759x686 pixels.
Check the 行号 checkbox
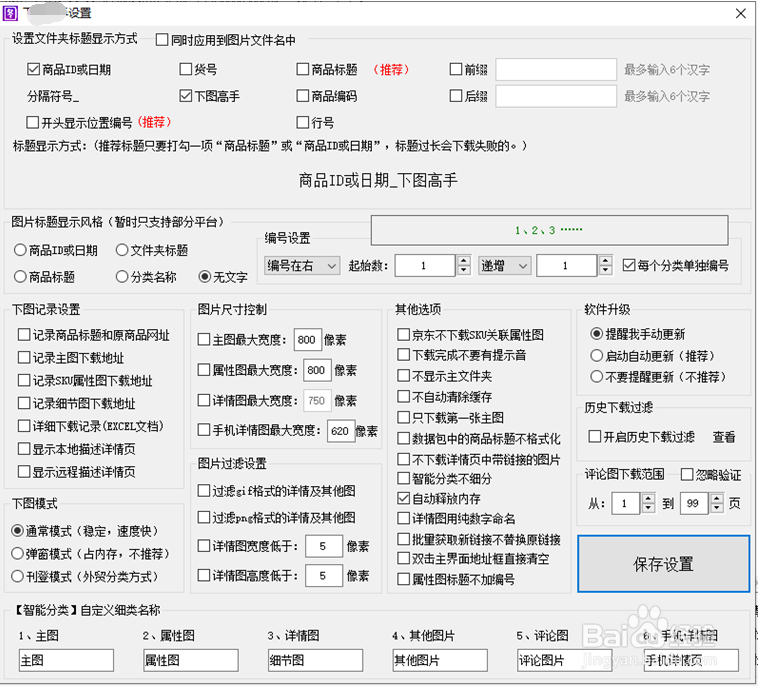point(303,122)
